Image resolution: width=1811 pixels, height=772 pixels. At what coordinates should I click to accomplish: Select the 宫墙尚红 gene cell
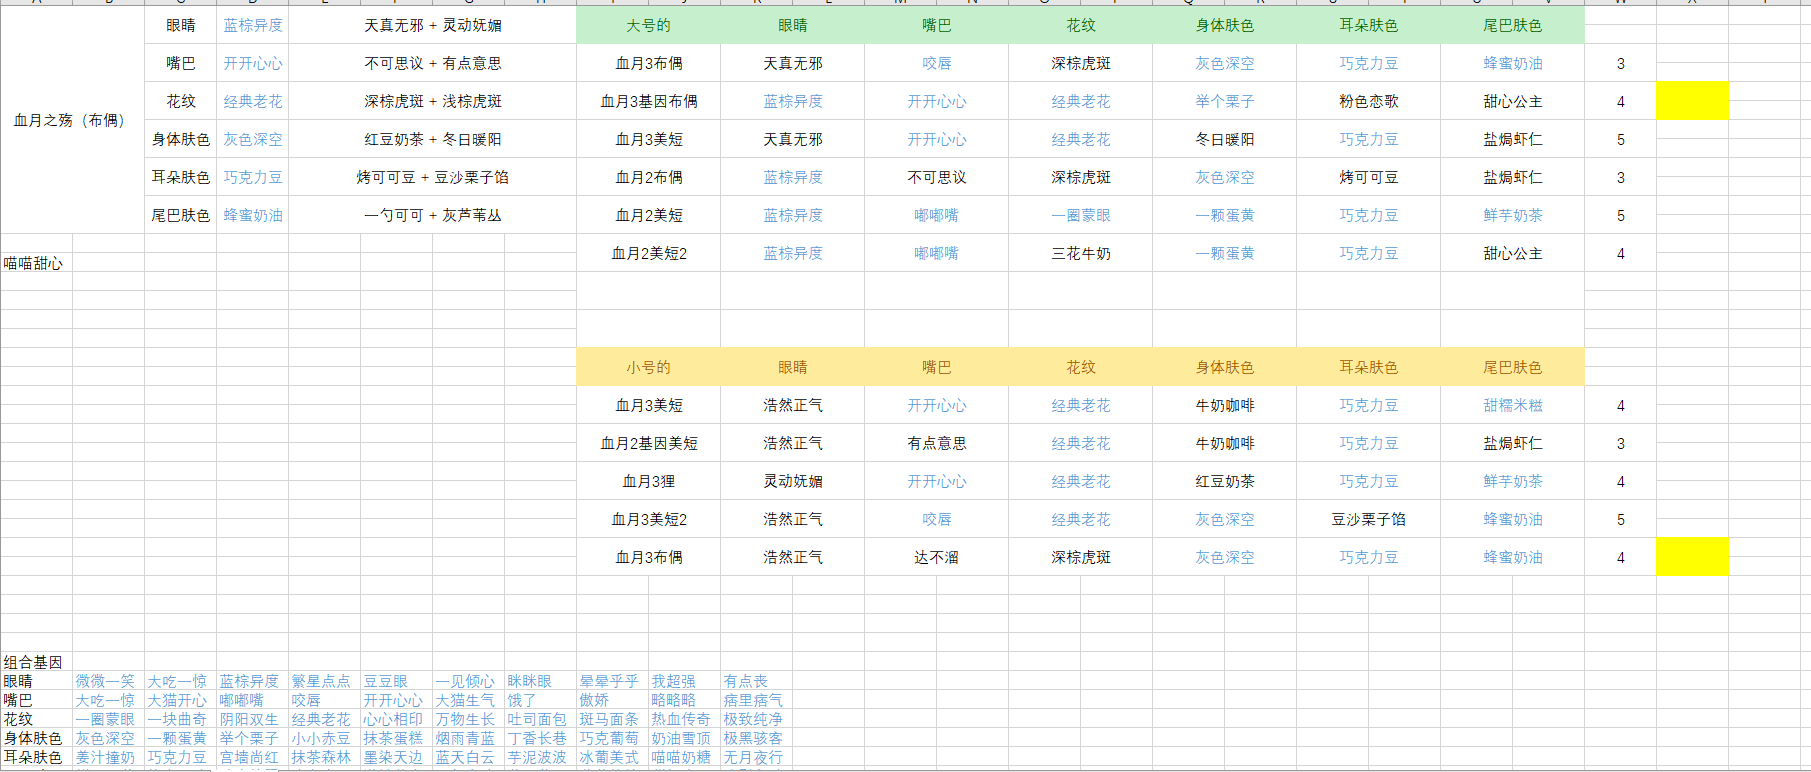(252, 757)
